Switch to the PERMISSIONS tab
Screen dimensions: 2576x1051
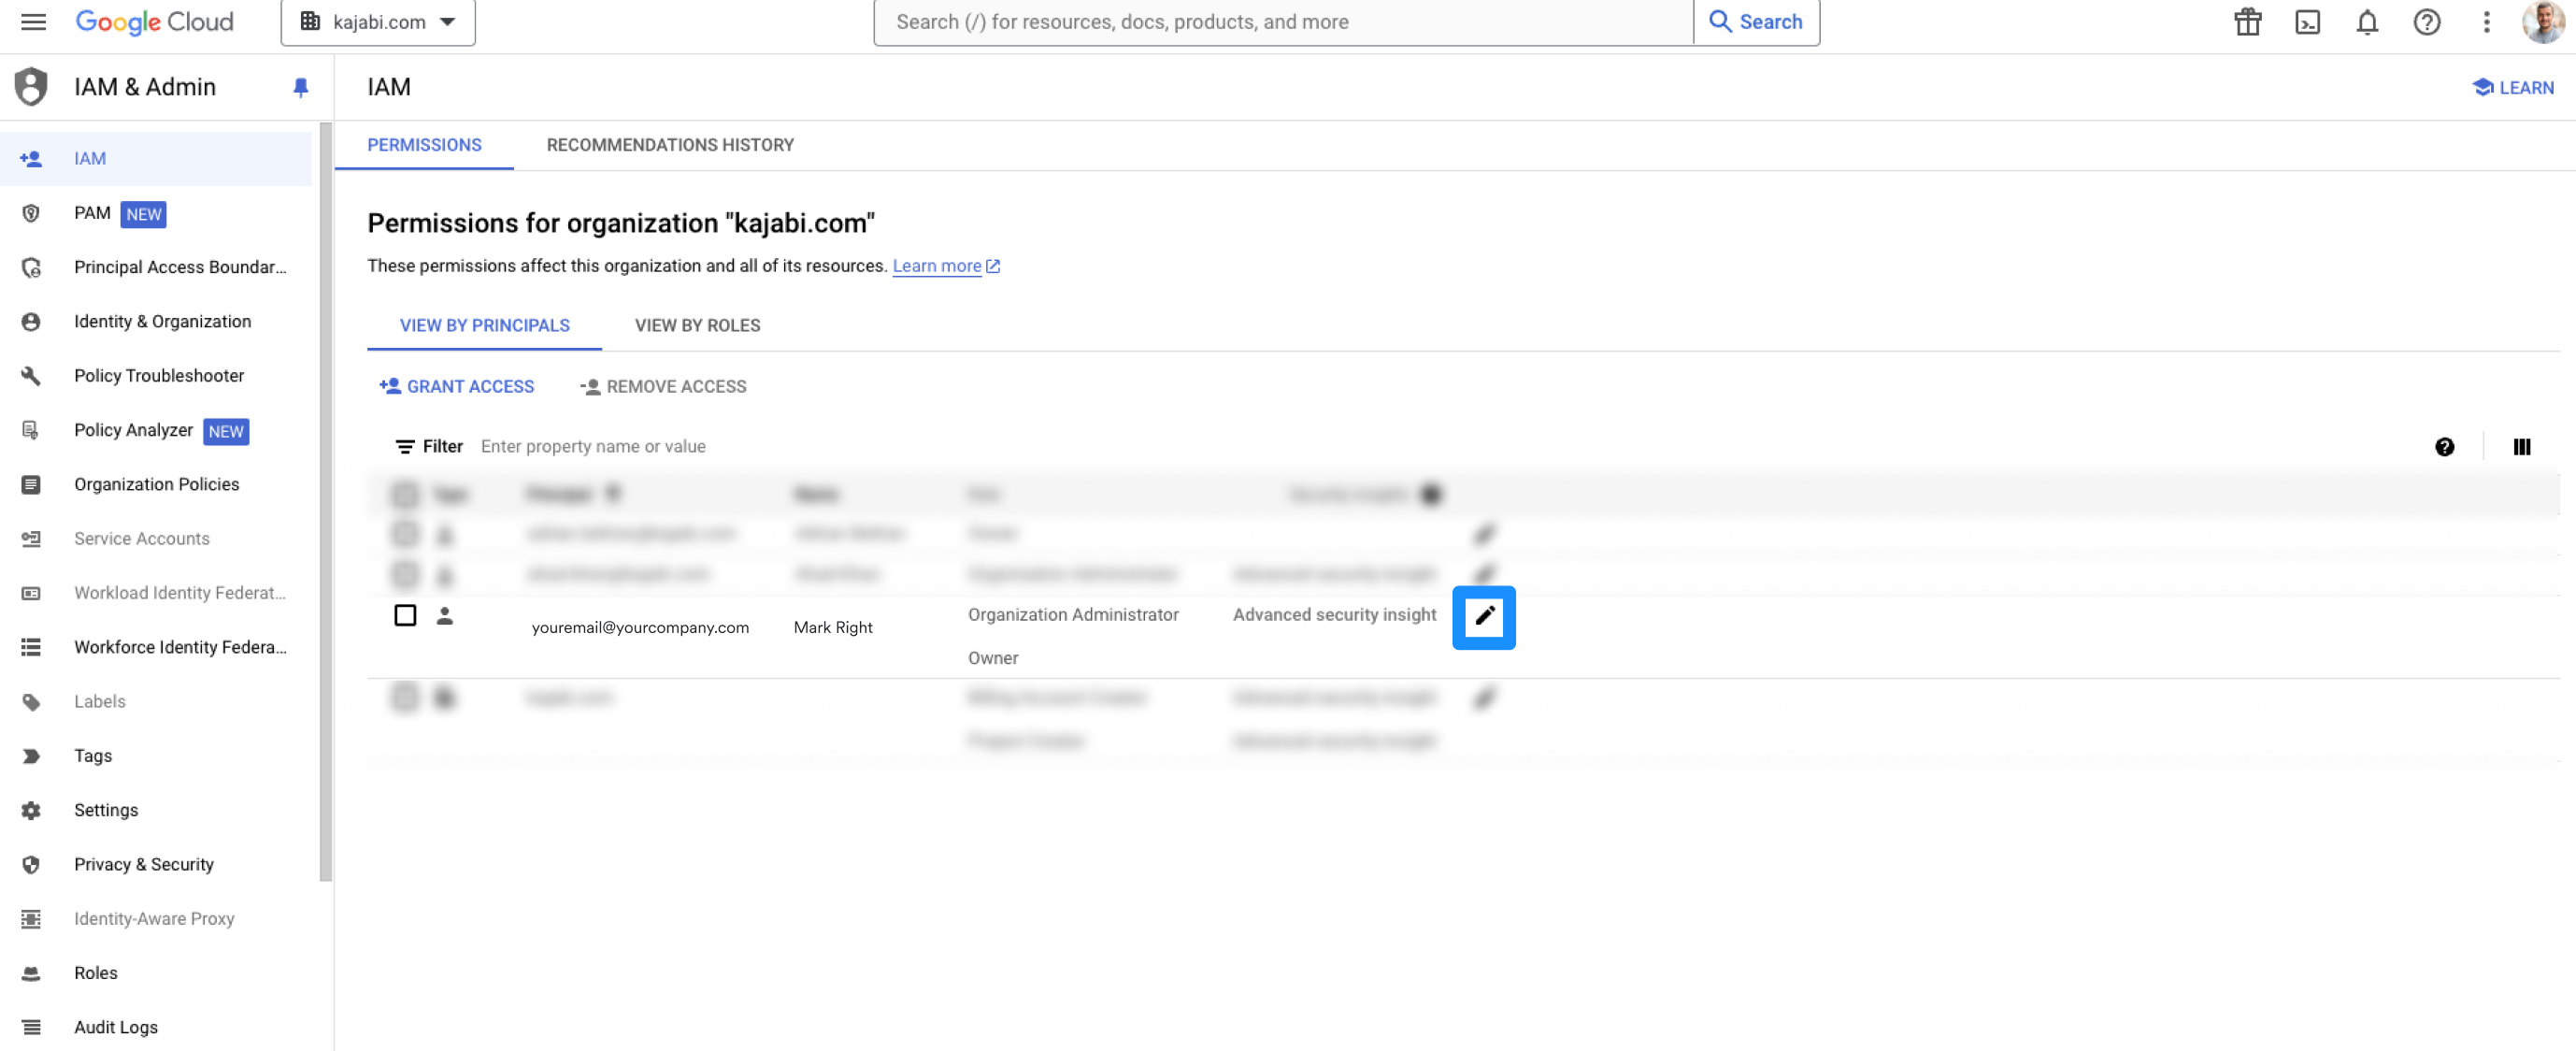pyautogui.click(x=424, y=146)
